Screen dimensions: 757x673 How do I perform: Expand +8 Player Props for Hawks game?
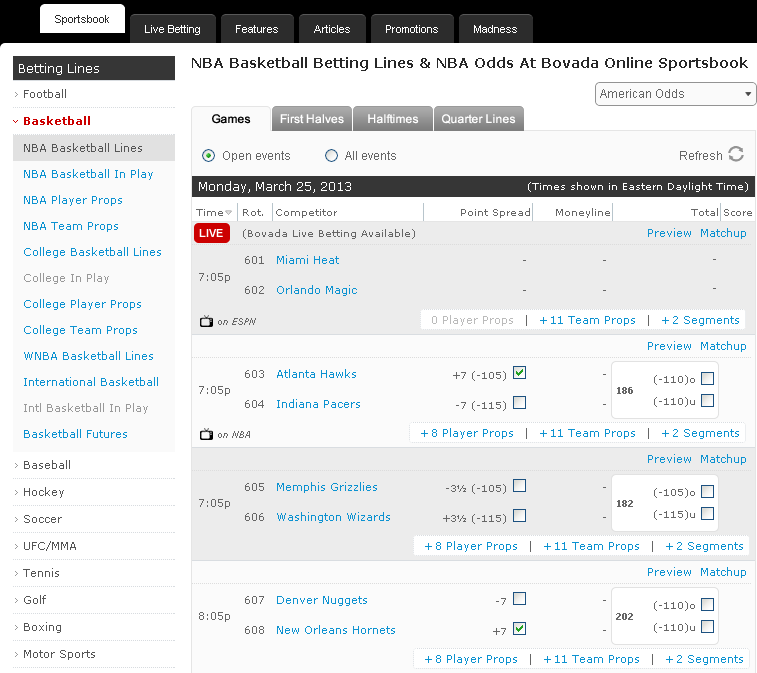(x=466, y=433)
